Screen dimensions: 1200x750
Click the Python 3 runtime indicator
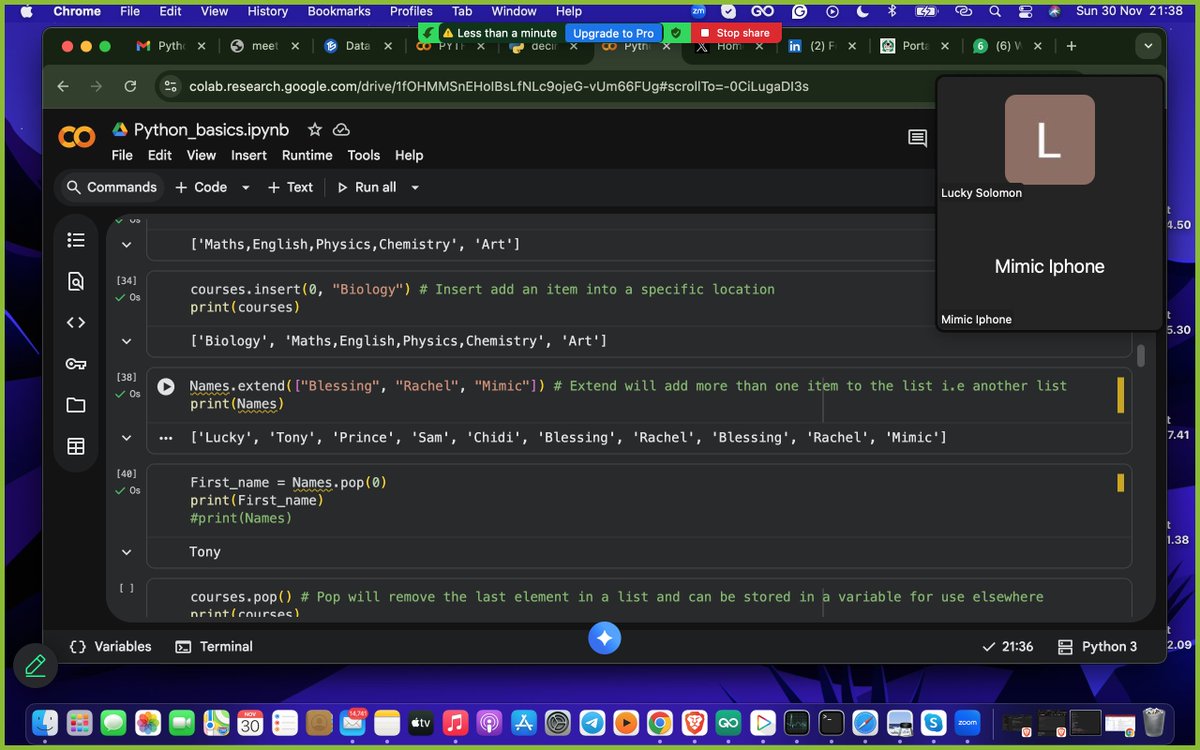click(x=1097, y=647)
